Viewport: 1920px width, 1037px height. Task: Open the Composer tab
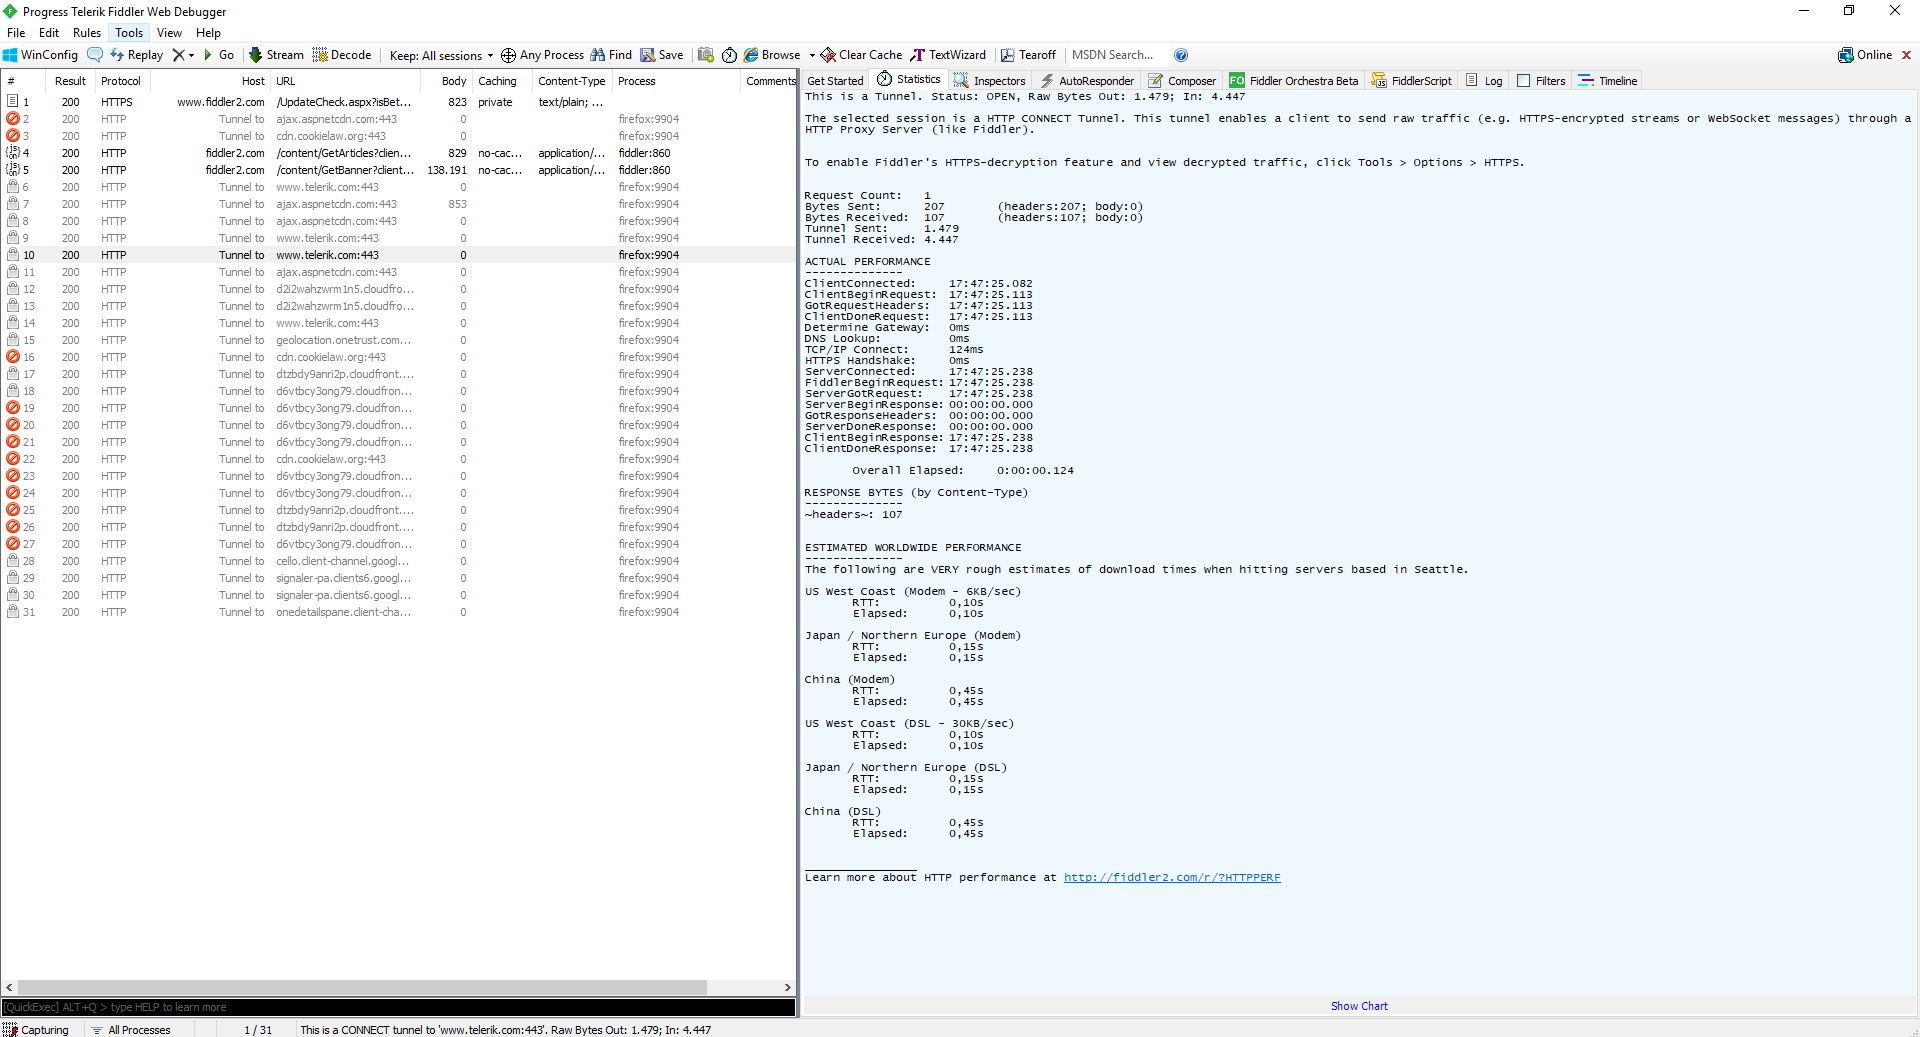point(1182,81)
